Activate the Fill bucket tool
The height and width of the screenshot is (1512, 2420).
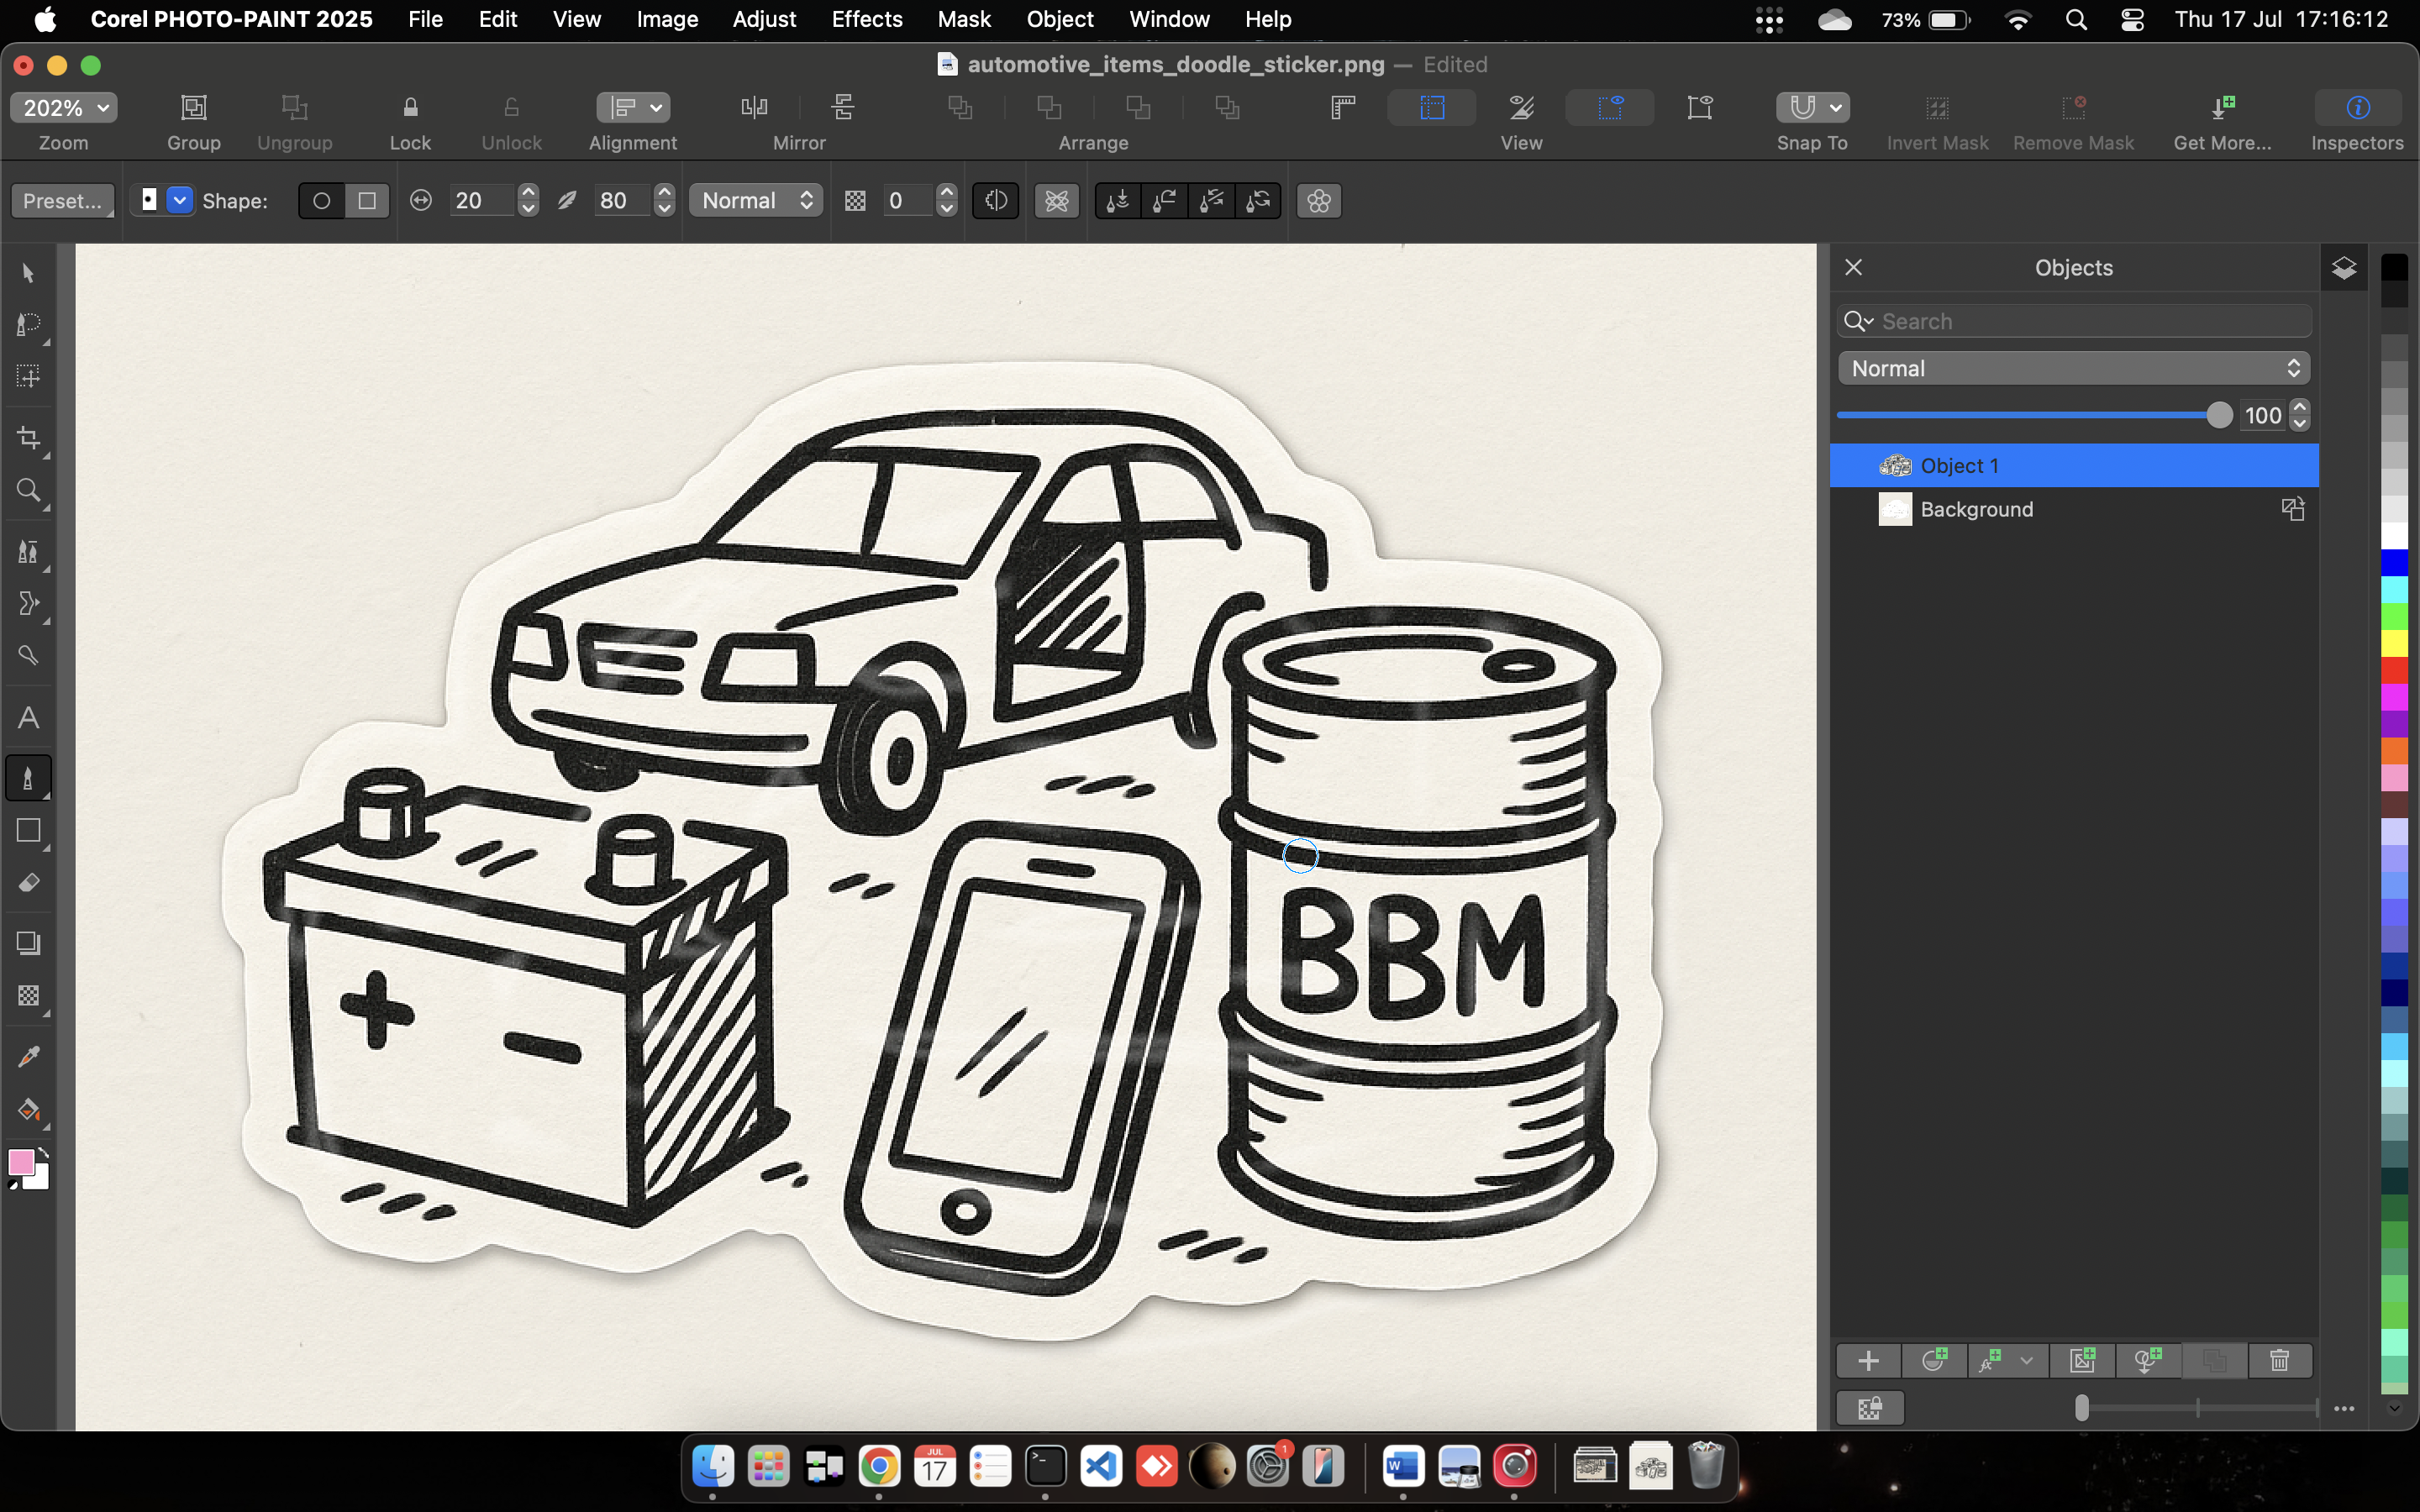point(28,1109)
